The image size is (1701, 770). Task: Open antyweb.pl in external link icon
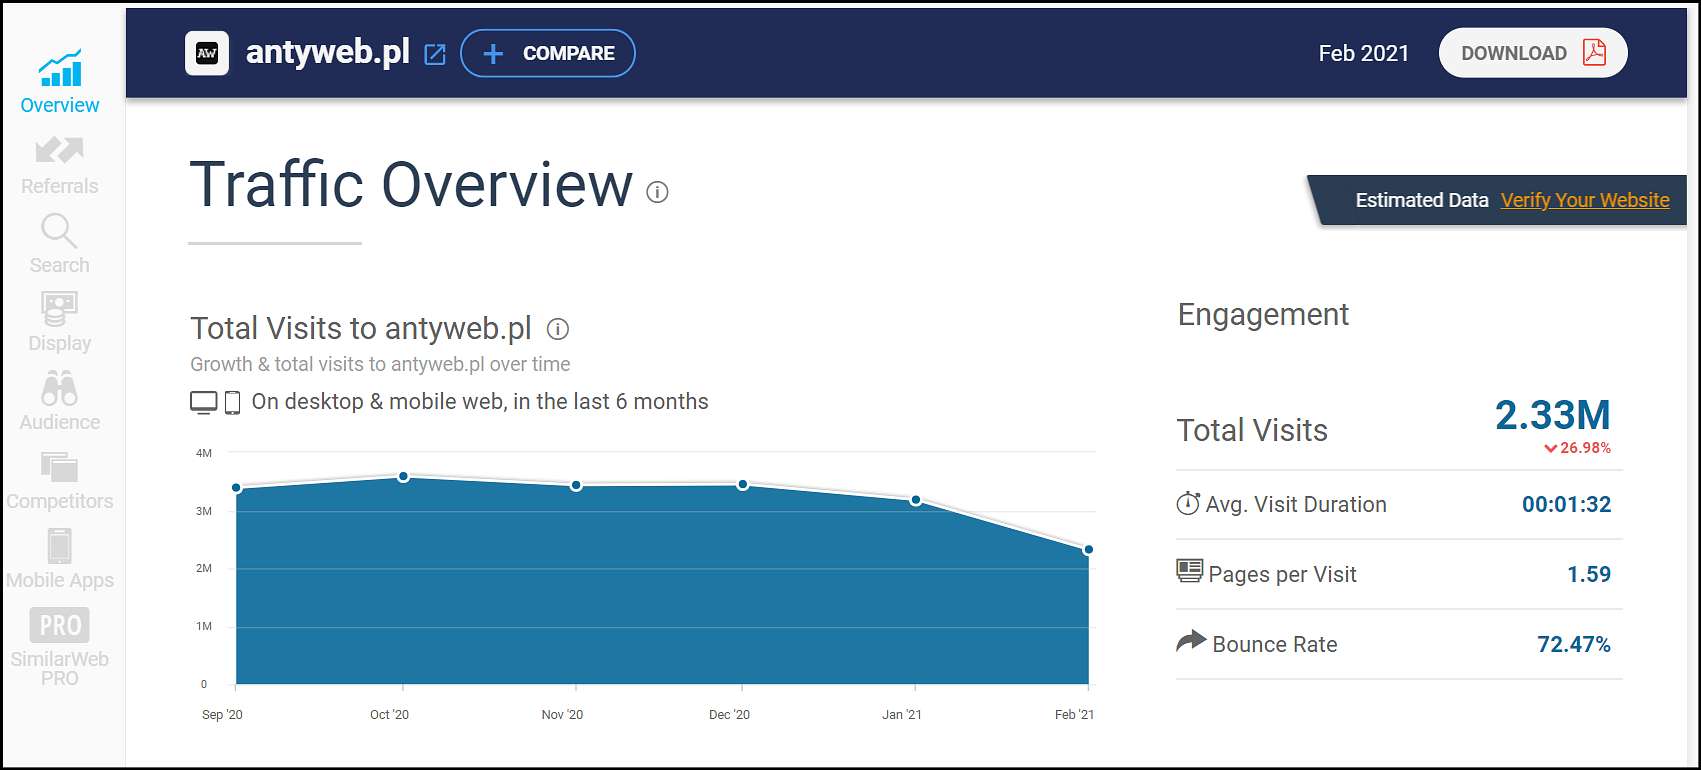435,55
